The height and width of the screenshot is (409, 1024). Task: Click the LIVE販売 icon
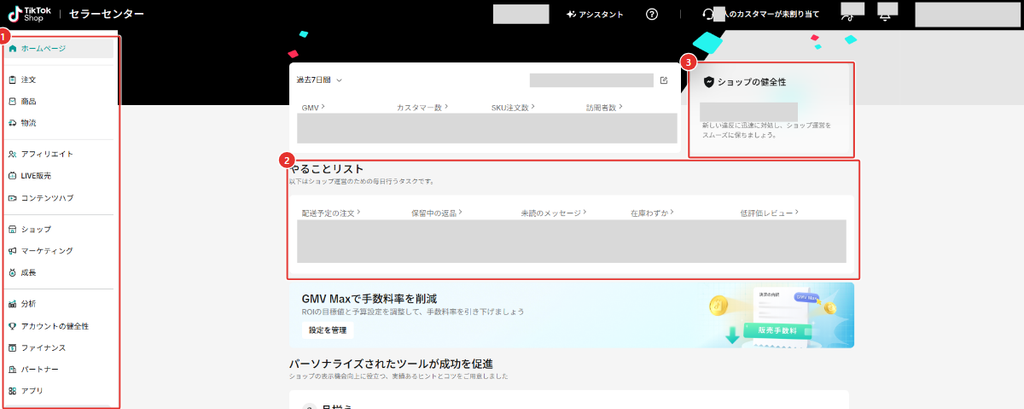click(x=12, y=176)
